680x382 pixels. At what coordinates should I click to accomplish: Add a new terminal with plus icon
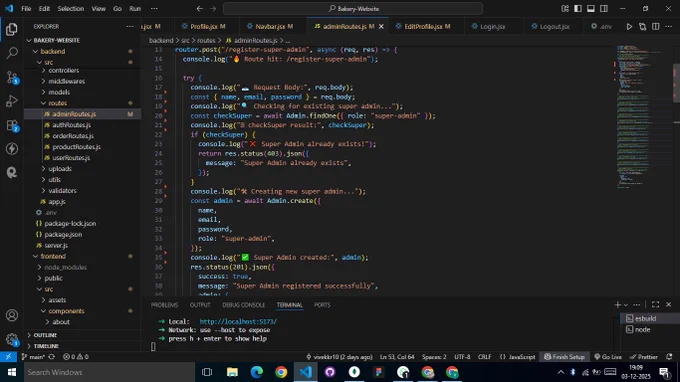[618, 305]
